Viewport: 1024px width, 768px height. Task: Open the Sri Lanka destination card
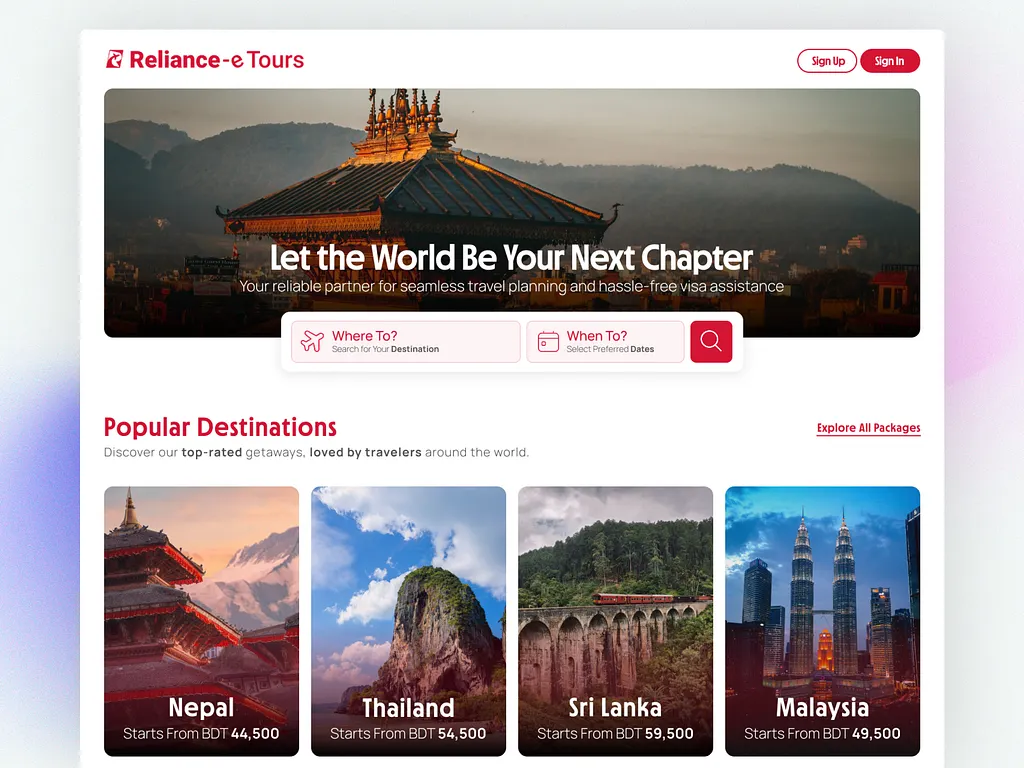[615, 621]
